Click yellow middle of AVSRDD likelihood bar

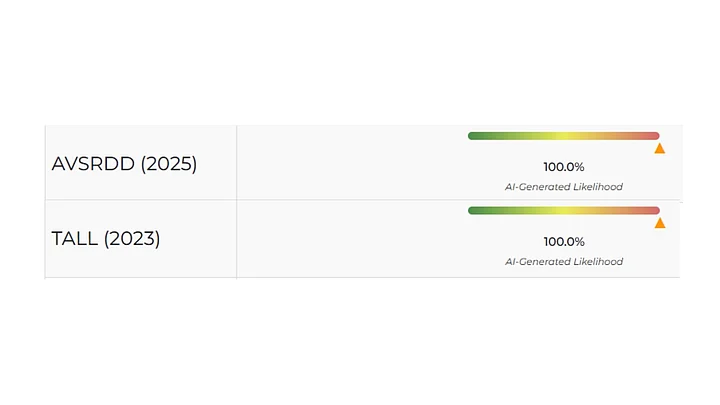pyautogui.click(x=564, y=136)
